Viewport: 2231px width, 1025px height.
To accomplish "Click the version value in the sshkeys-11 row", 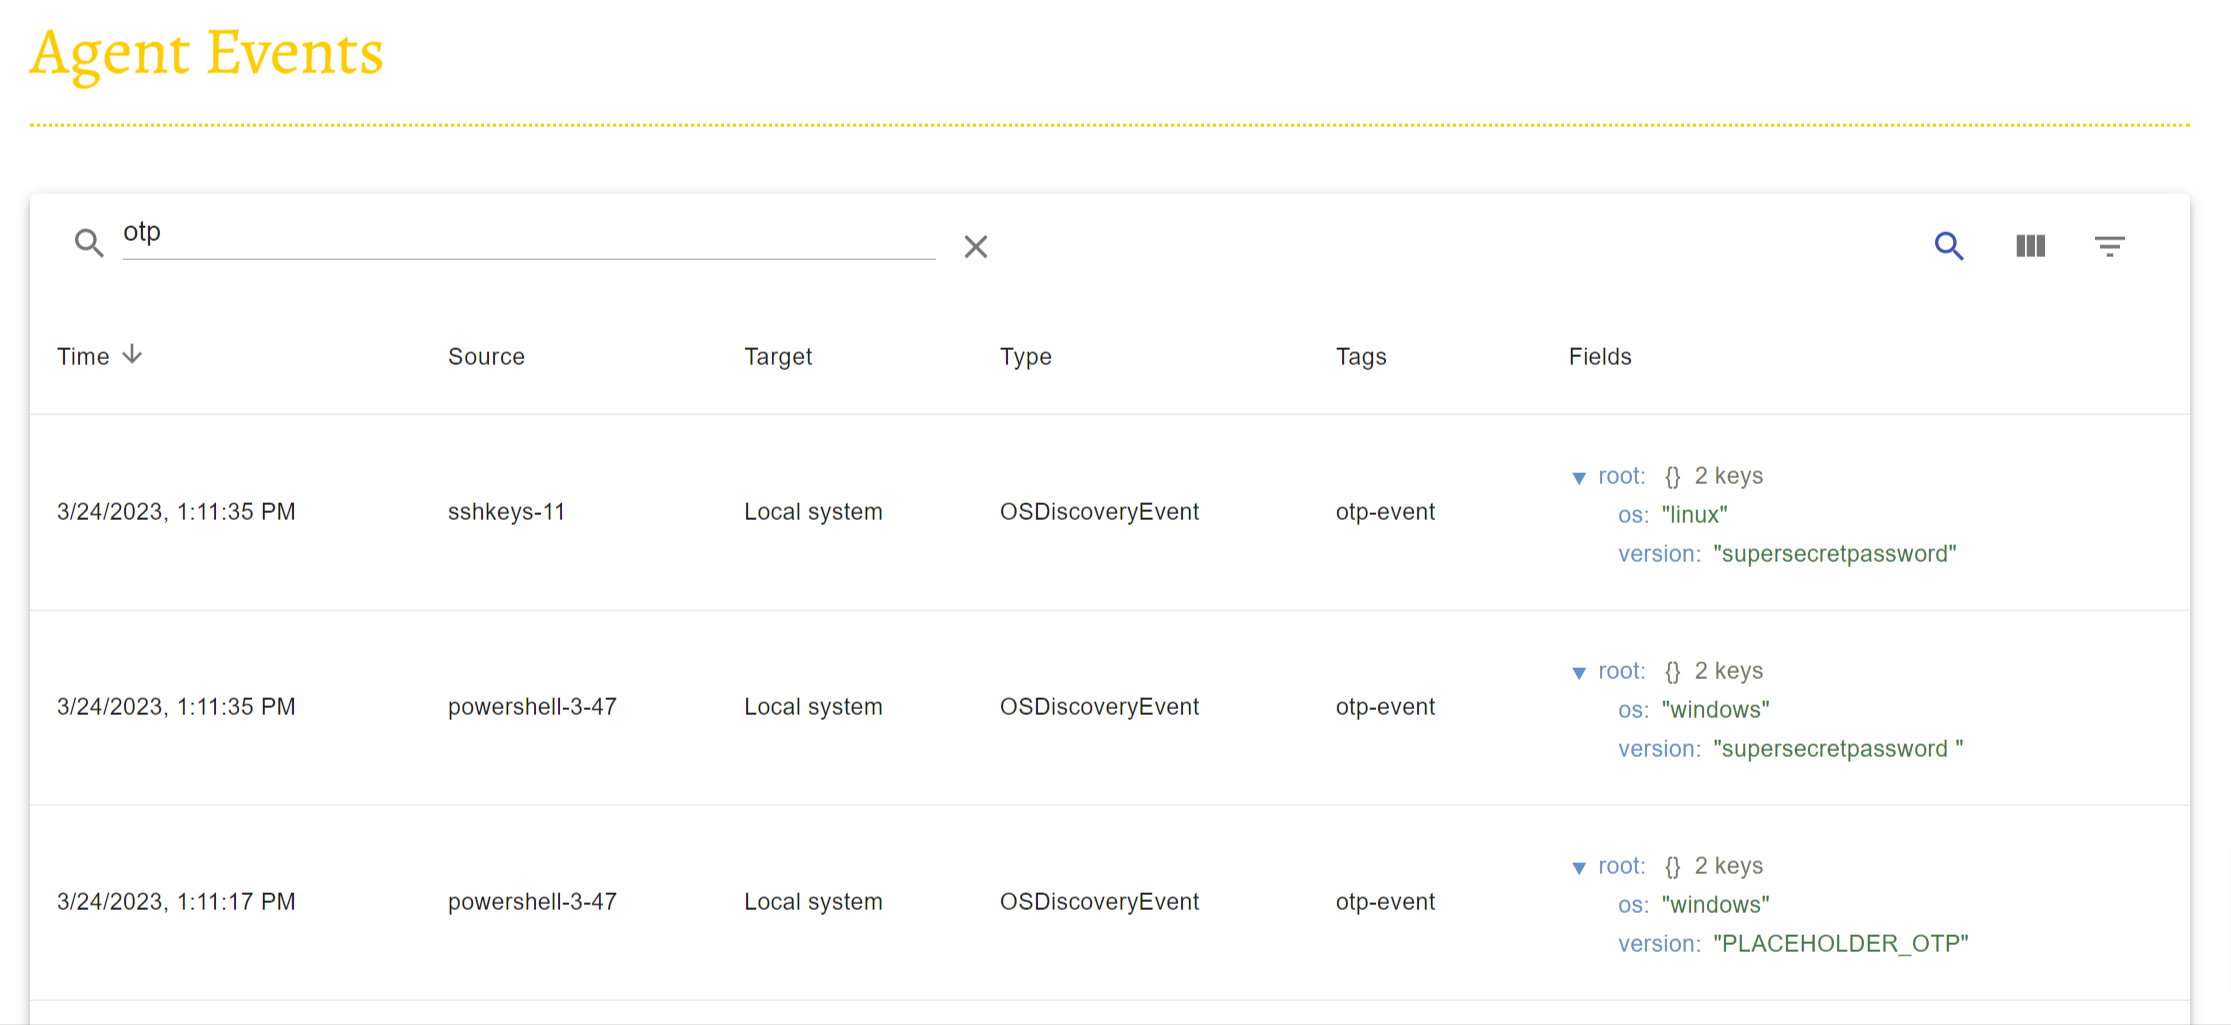I will click(x=1835, y=554).
